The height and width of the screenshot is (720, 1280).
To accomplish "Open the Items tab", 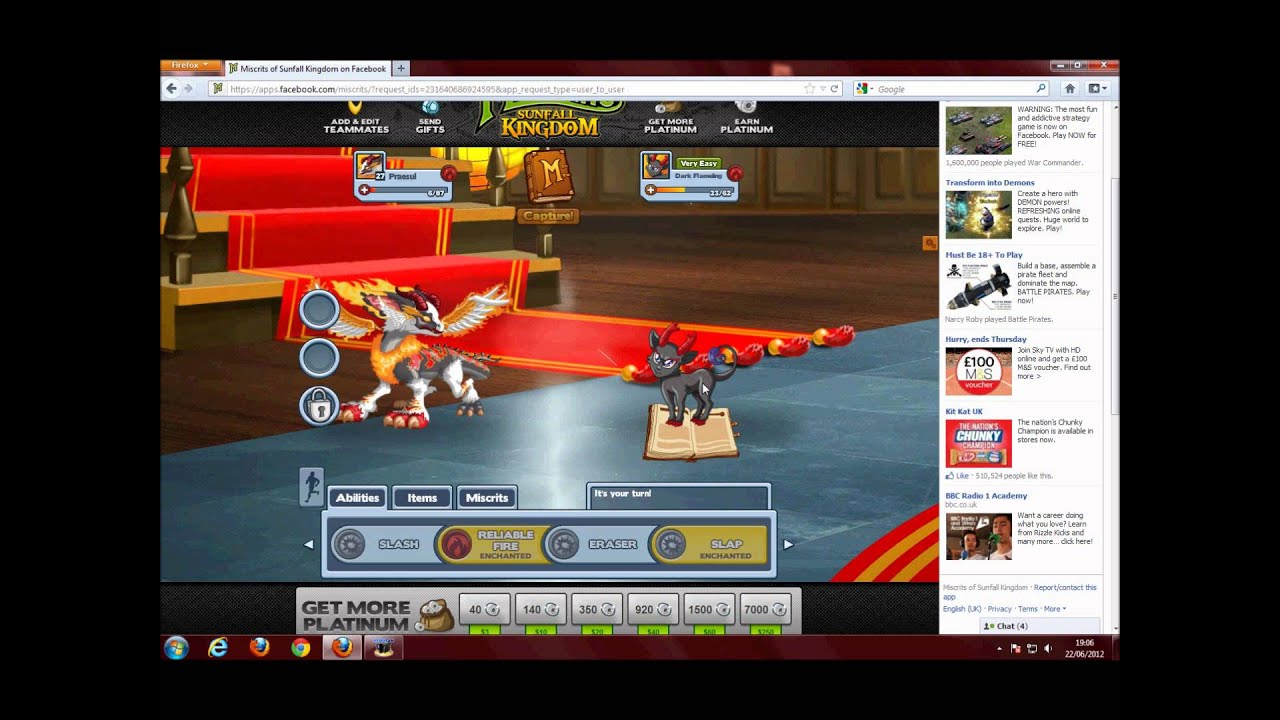I will tap(422, 498).
